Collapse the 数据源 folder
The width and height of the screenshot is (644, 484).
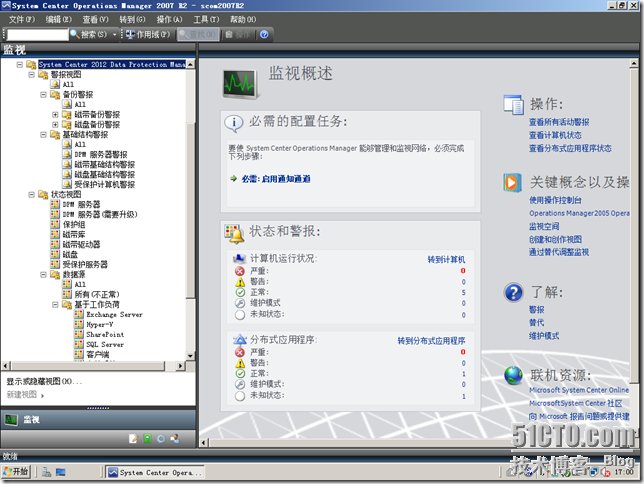point(43,274)
